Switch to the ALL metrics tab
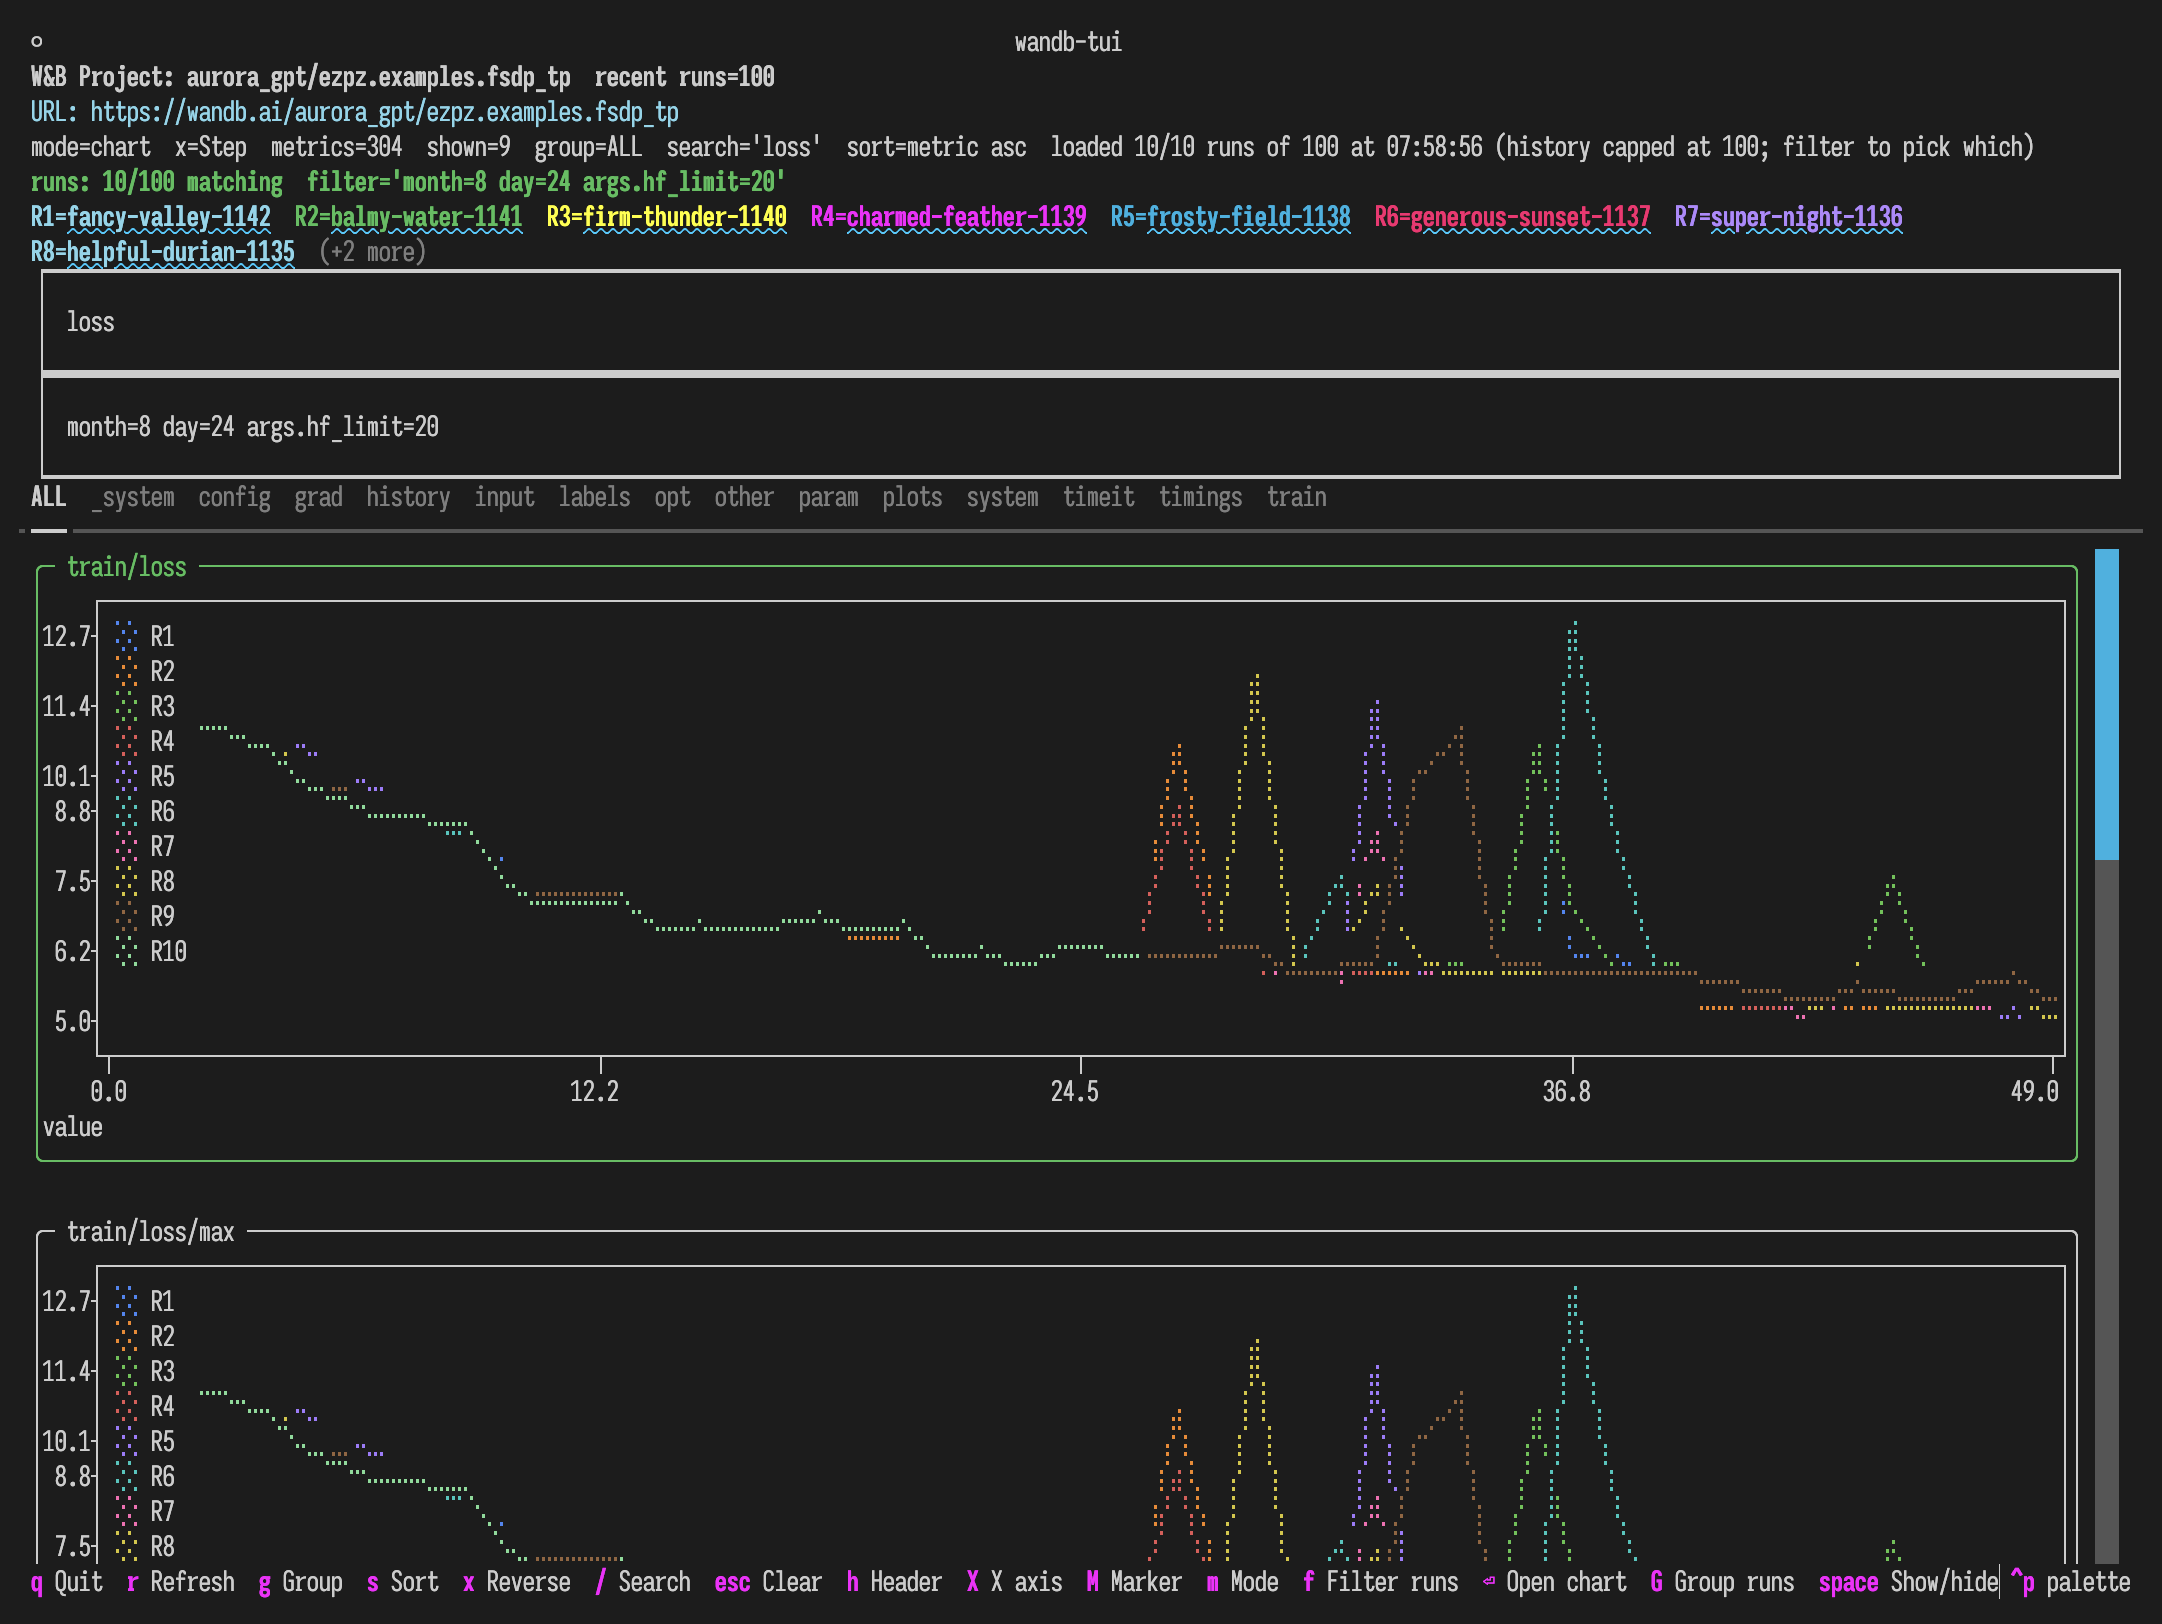2162x1624 pixels. (x=48, y=497)
